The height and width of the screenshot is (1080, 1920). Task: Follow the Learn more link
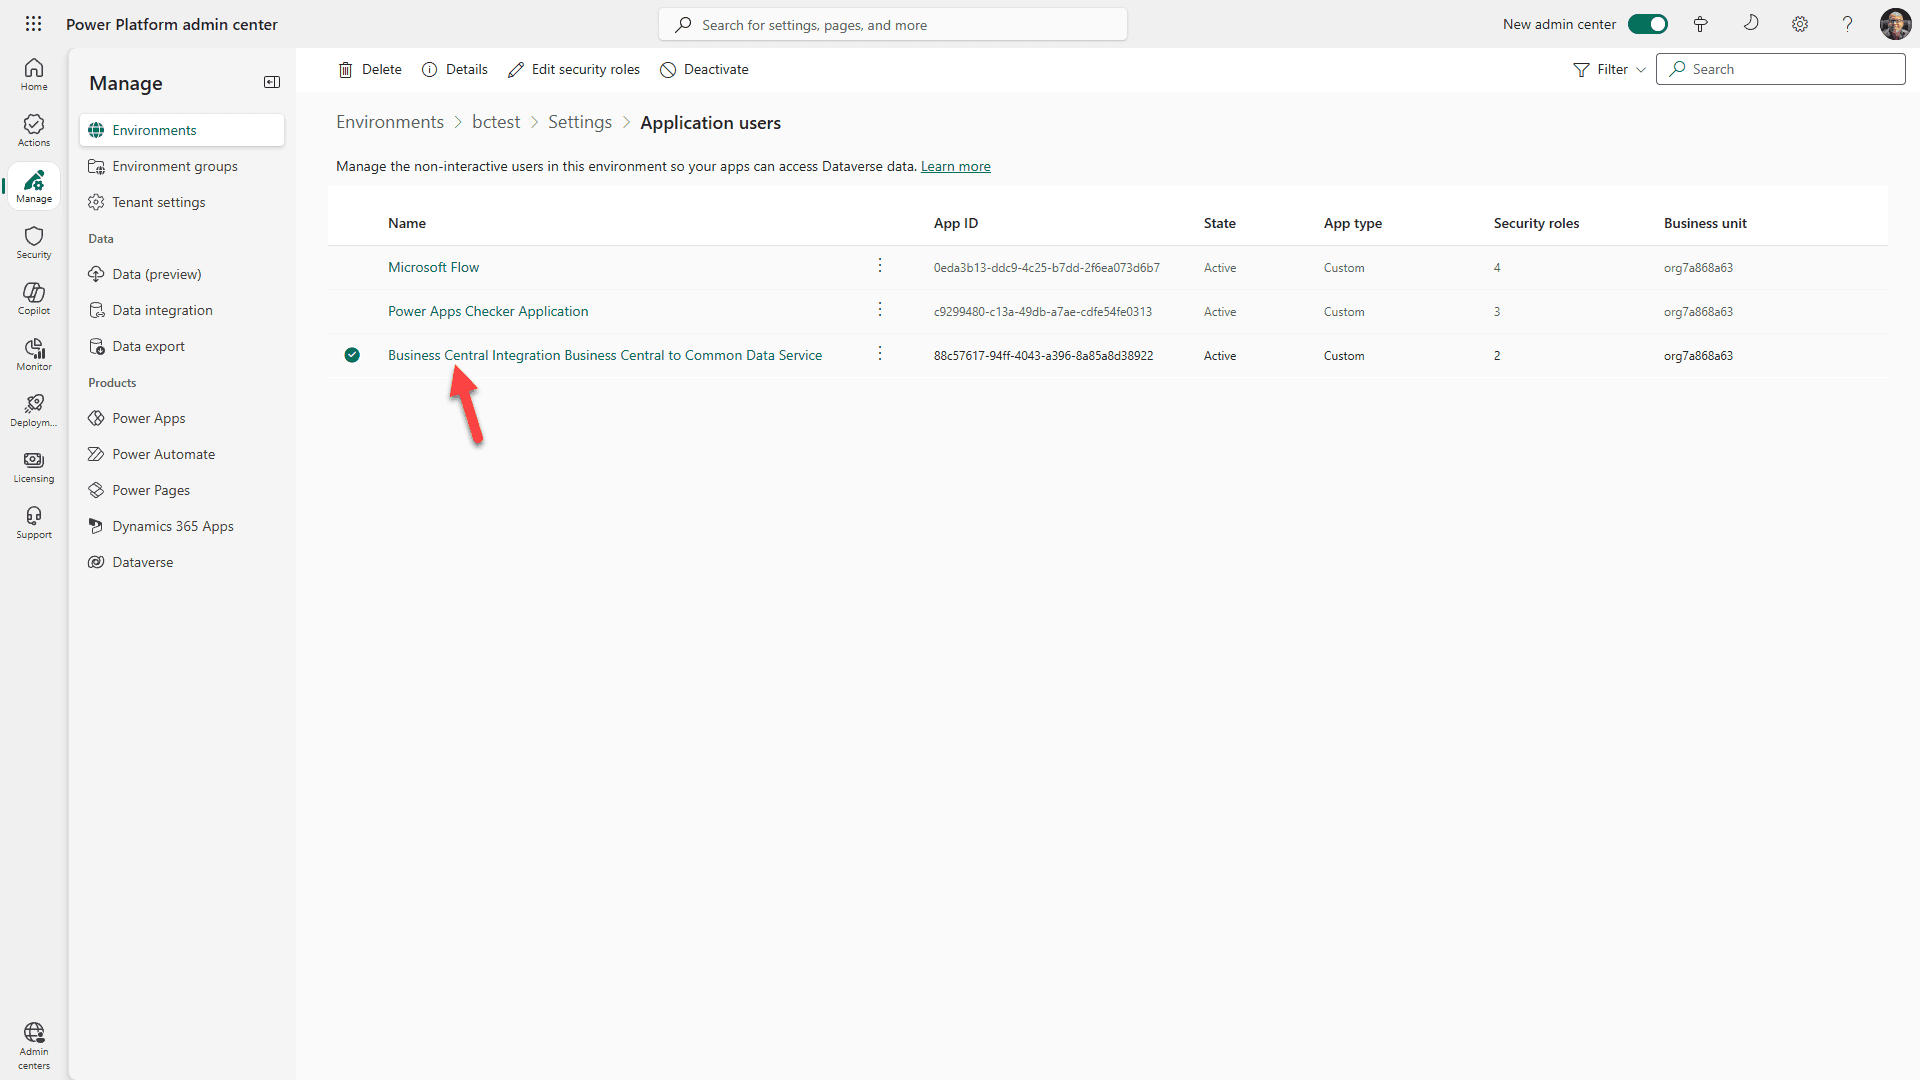coord(955,166)
